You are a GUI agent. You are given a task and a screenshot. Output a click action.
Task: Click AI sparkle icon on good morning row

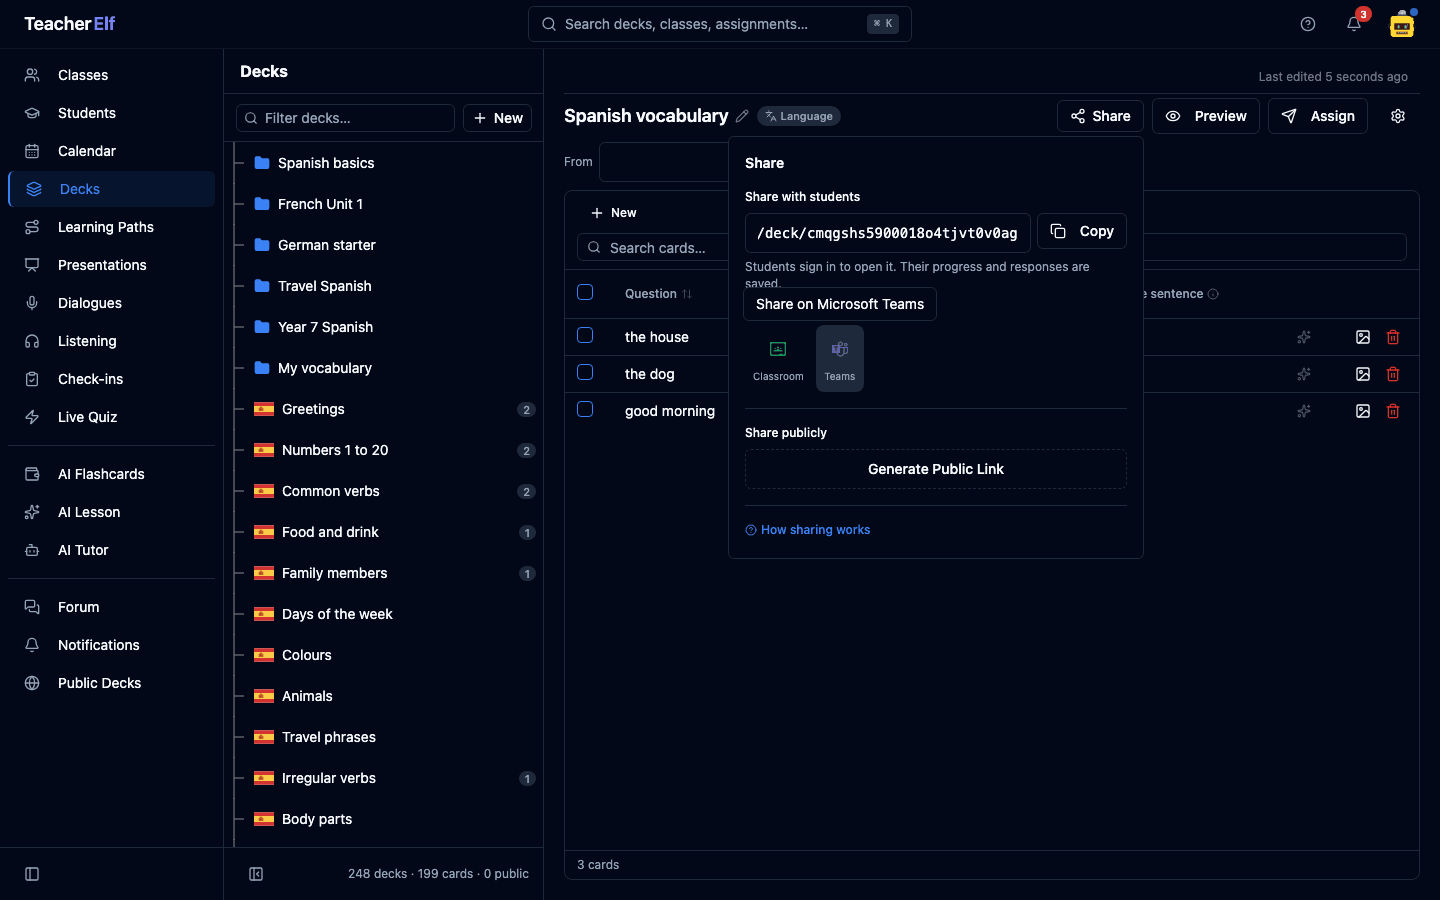click(1304, 411)
